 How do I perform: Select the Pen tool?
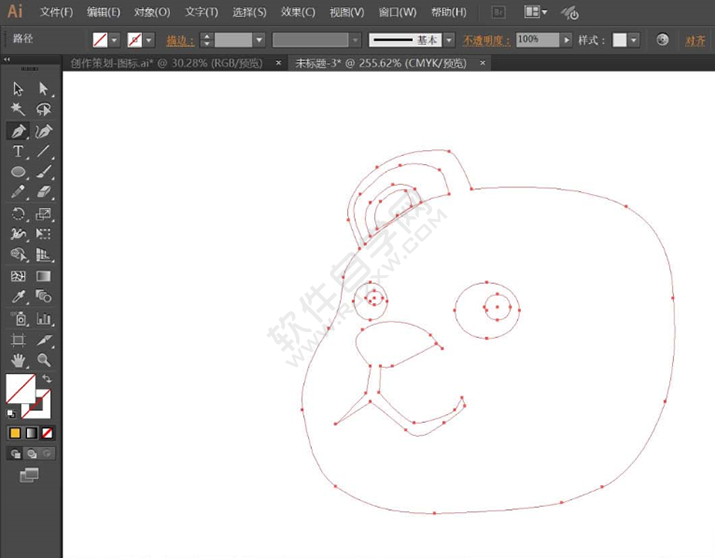tap(18, 131)
